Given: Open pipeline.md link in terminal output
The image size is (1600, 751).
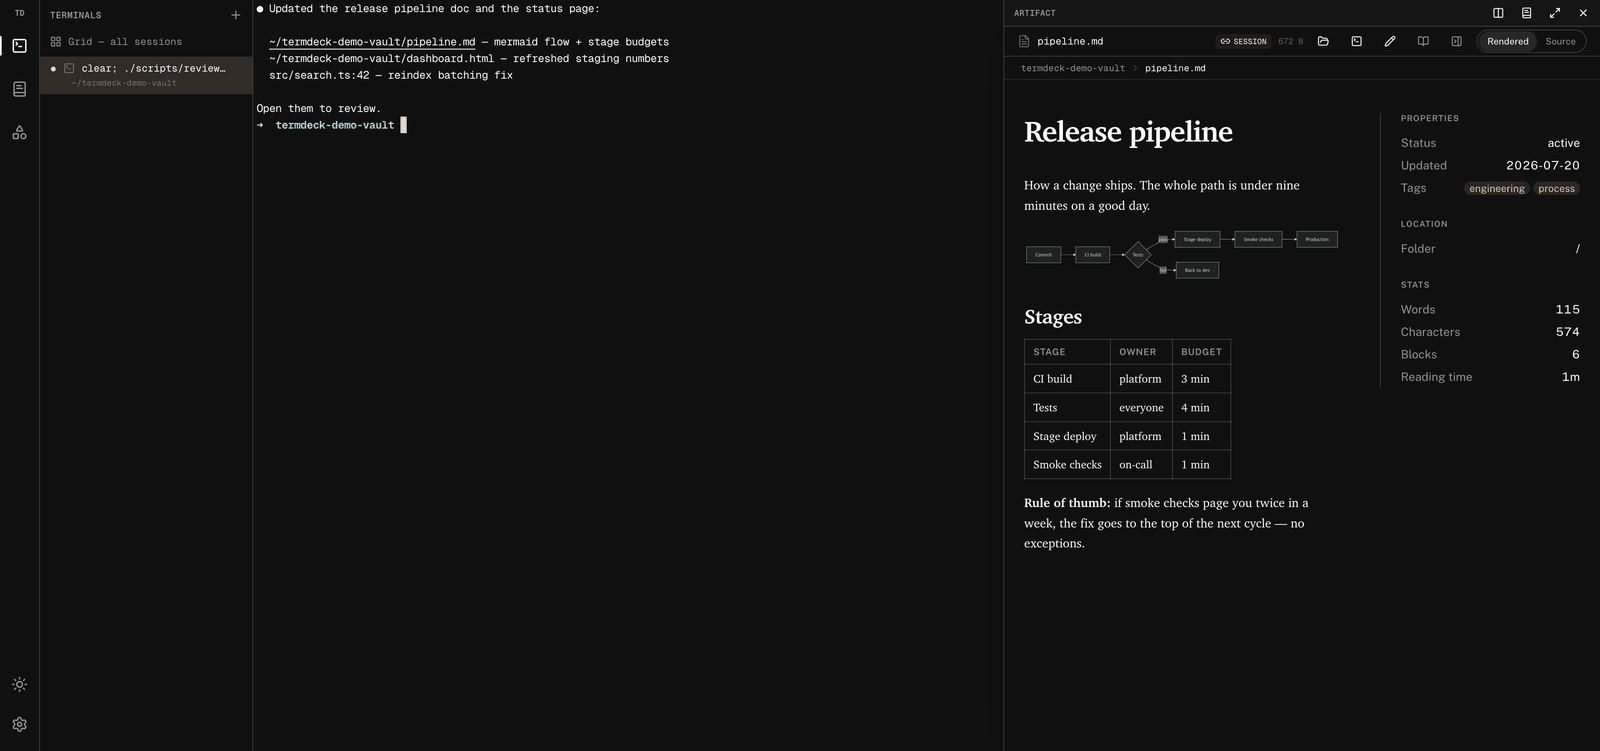Looking at the screenshot, I should (x=372, y=42).
